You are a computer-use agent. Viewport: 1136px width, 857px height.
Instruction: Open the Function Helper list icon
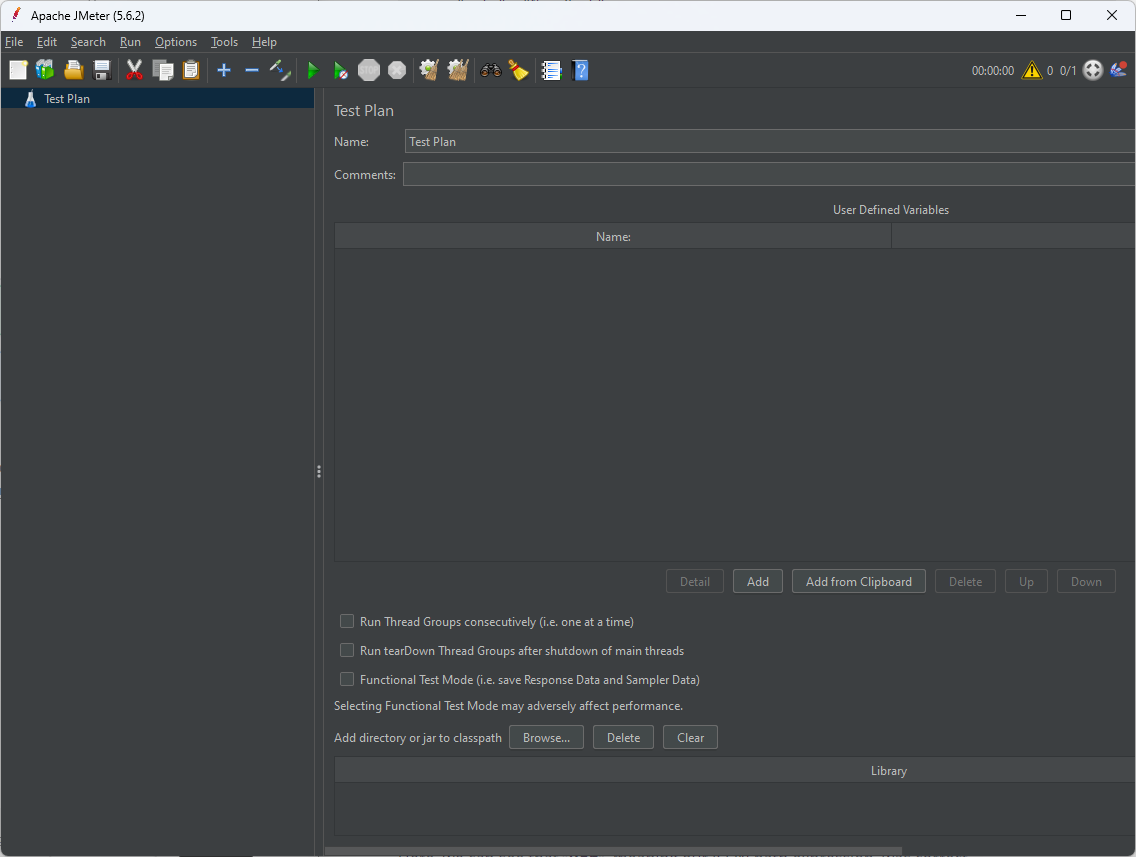551,70
